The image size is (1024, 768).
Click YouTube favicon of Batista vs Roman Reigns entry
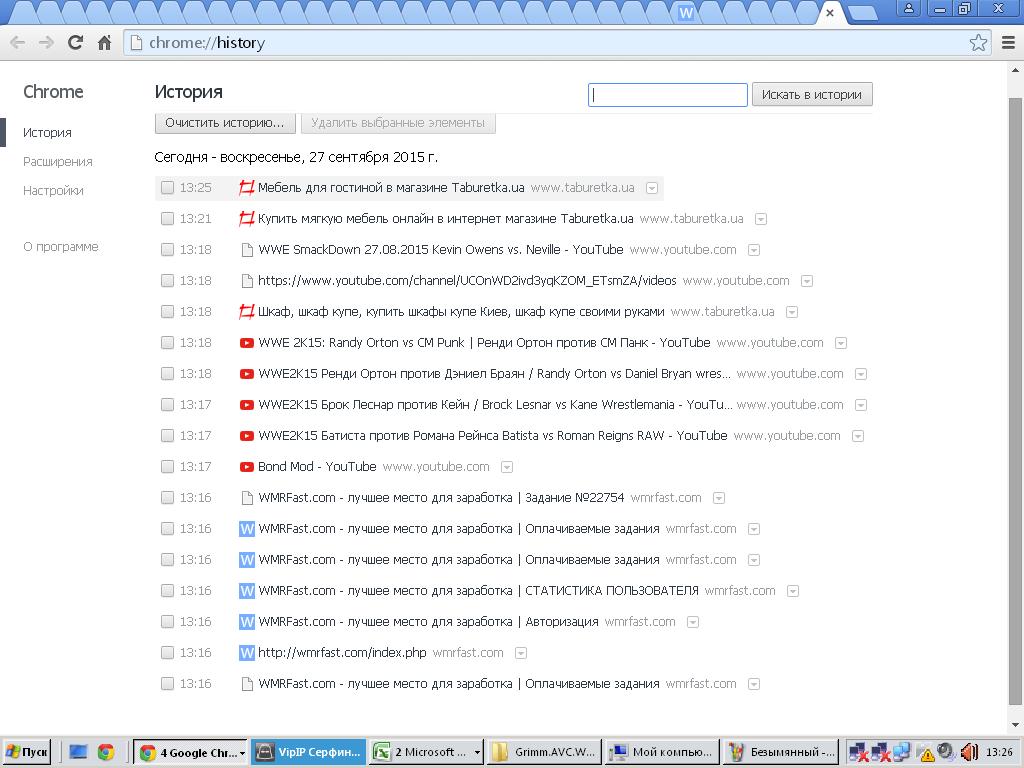click(246, 436)
